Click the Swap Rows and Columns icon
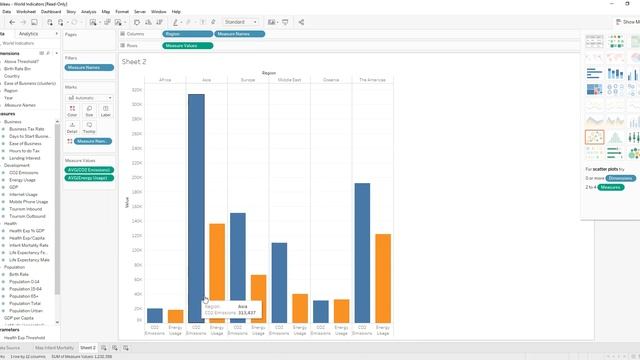 [x=137, y=22]
